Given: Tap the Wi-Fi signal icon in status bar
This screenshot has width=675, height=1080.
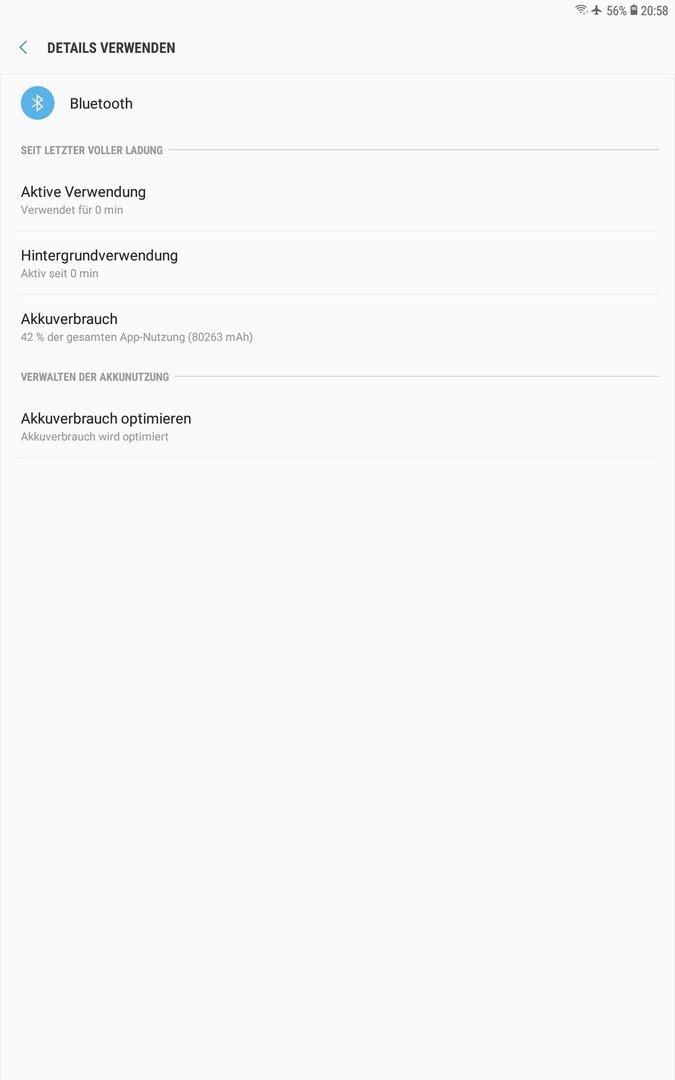Looking at the screenshot, I should coord(581,10).
